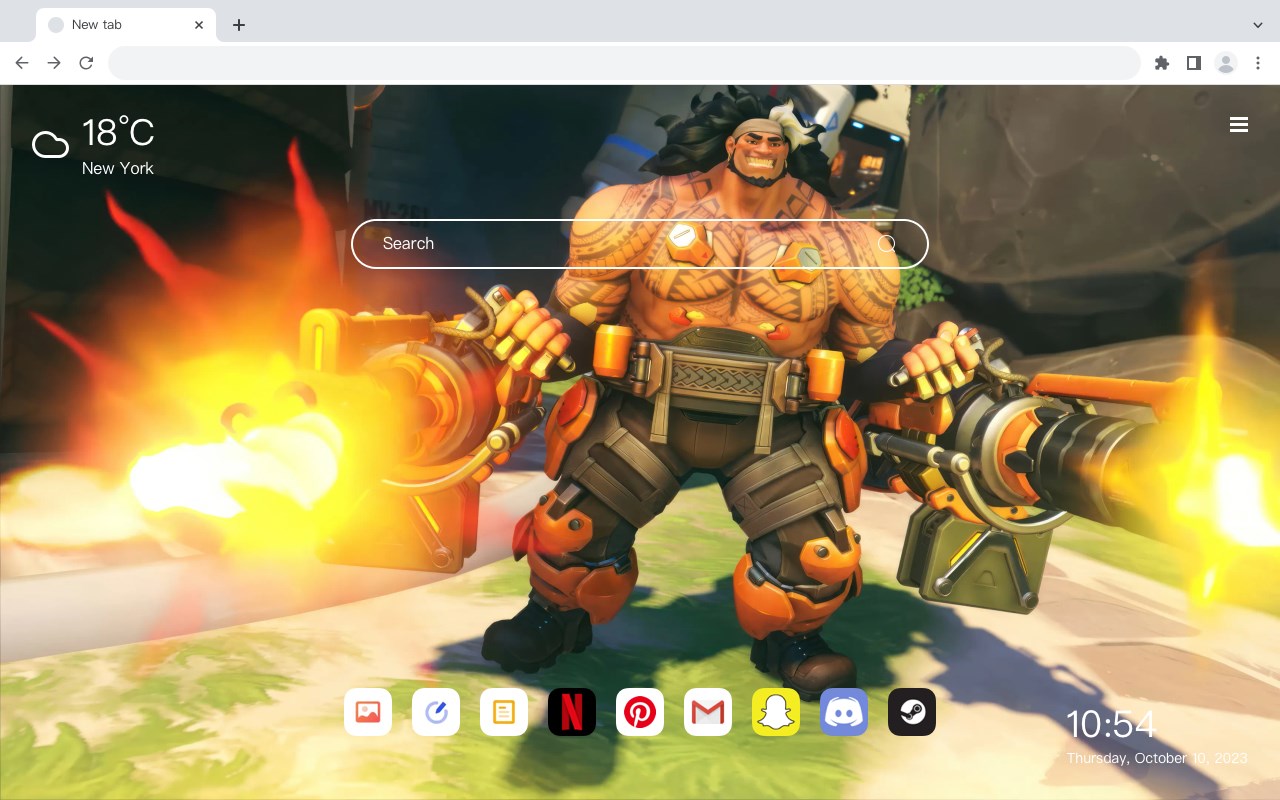Toggle the browser side panel
The height and width of the screenshot is (800, 1280).
[1194, 63]
